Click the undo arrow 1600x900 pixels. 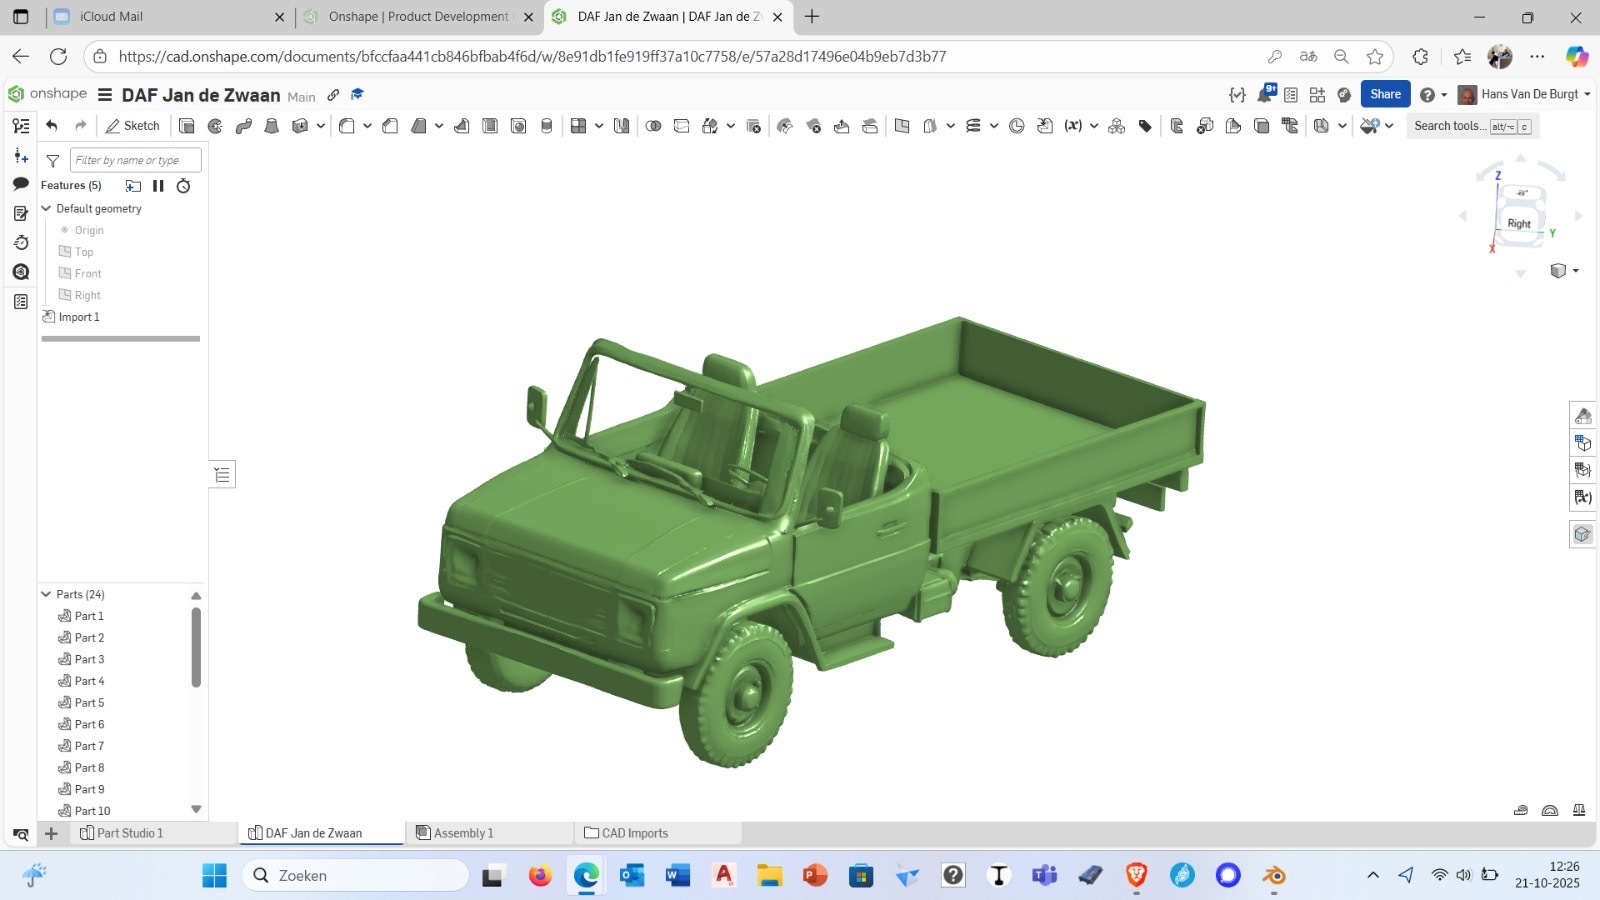click(52, 126)
